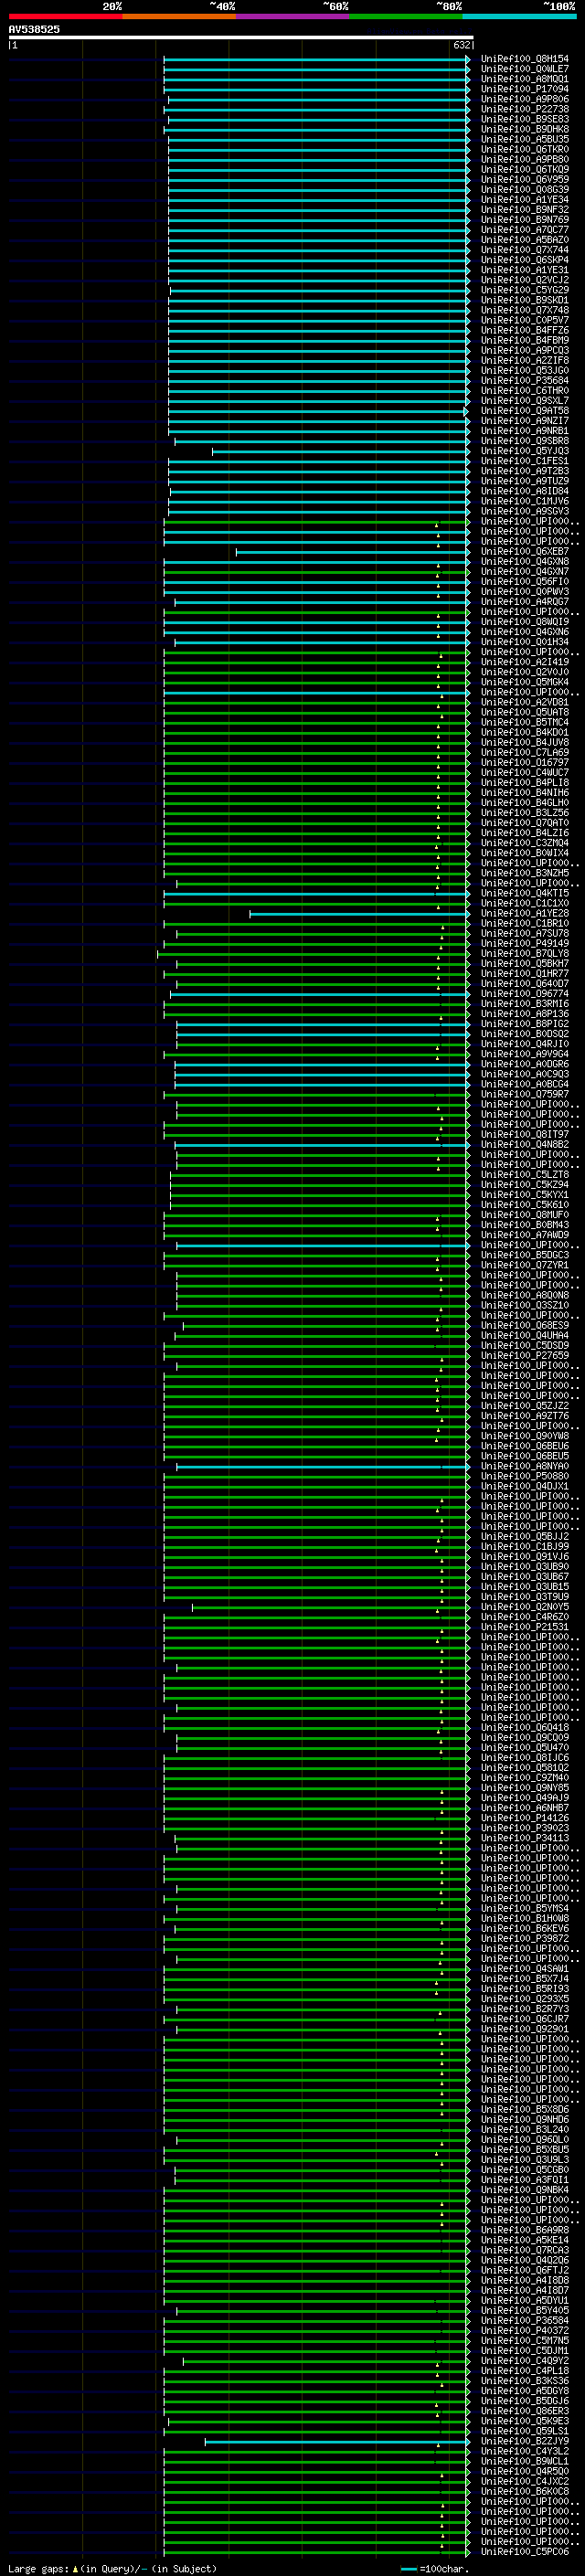This screenshot has width=585, height=2576.
Task: Select hit UniRef100_Q6TKR0
Action: [525, 149]
